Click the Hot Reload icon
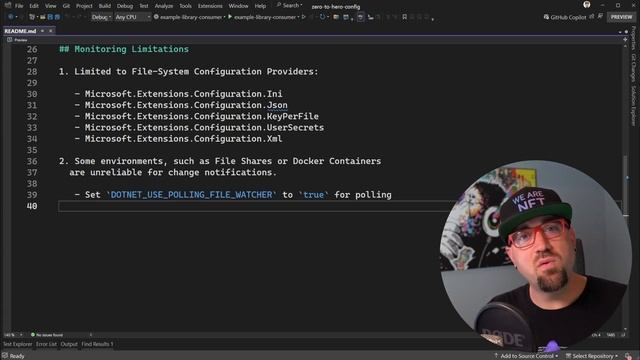Screen dimensions: 640x360 pos(322,17)
